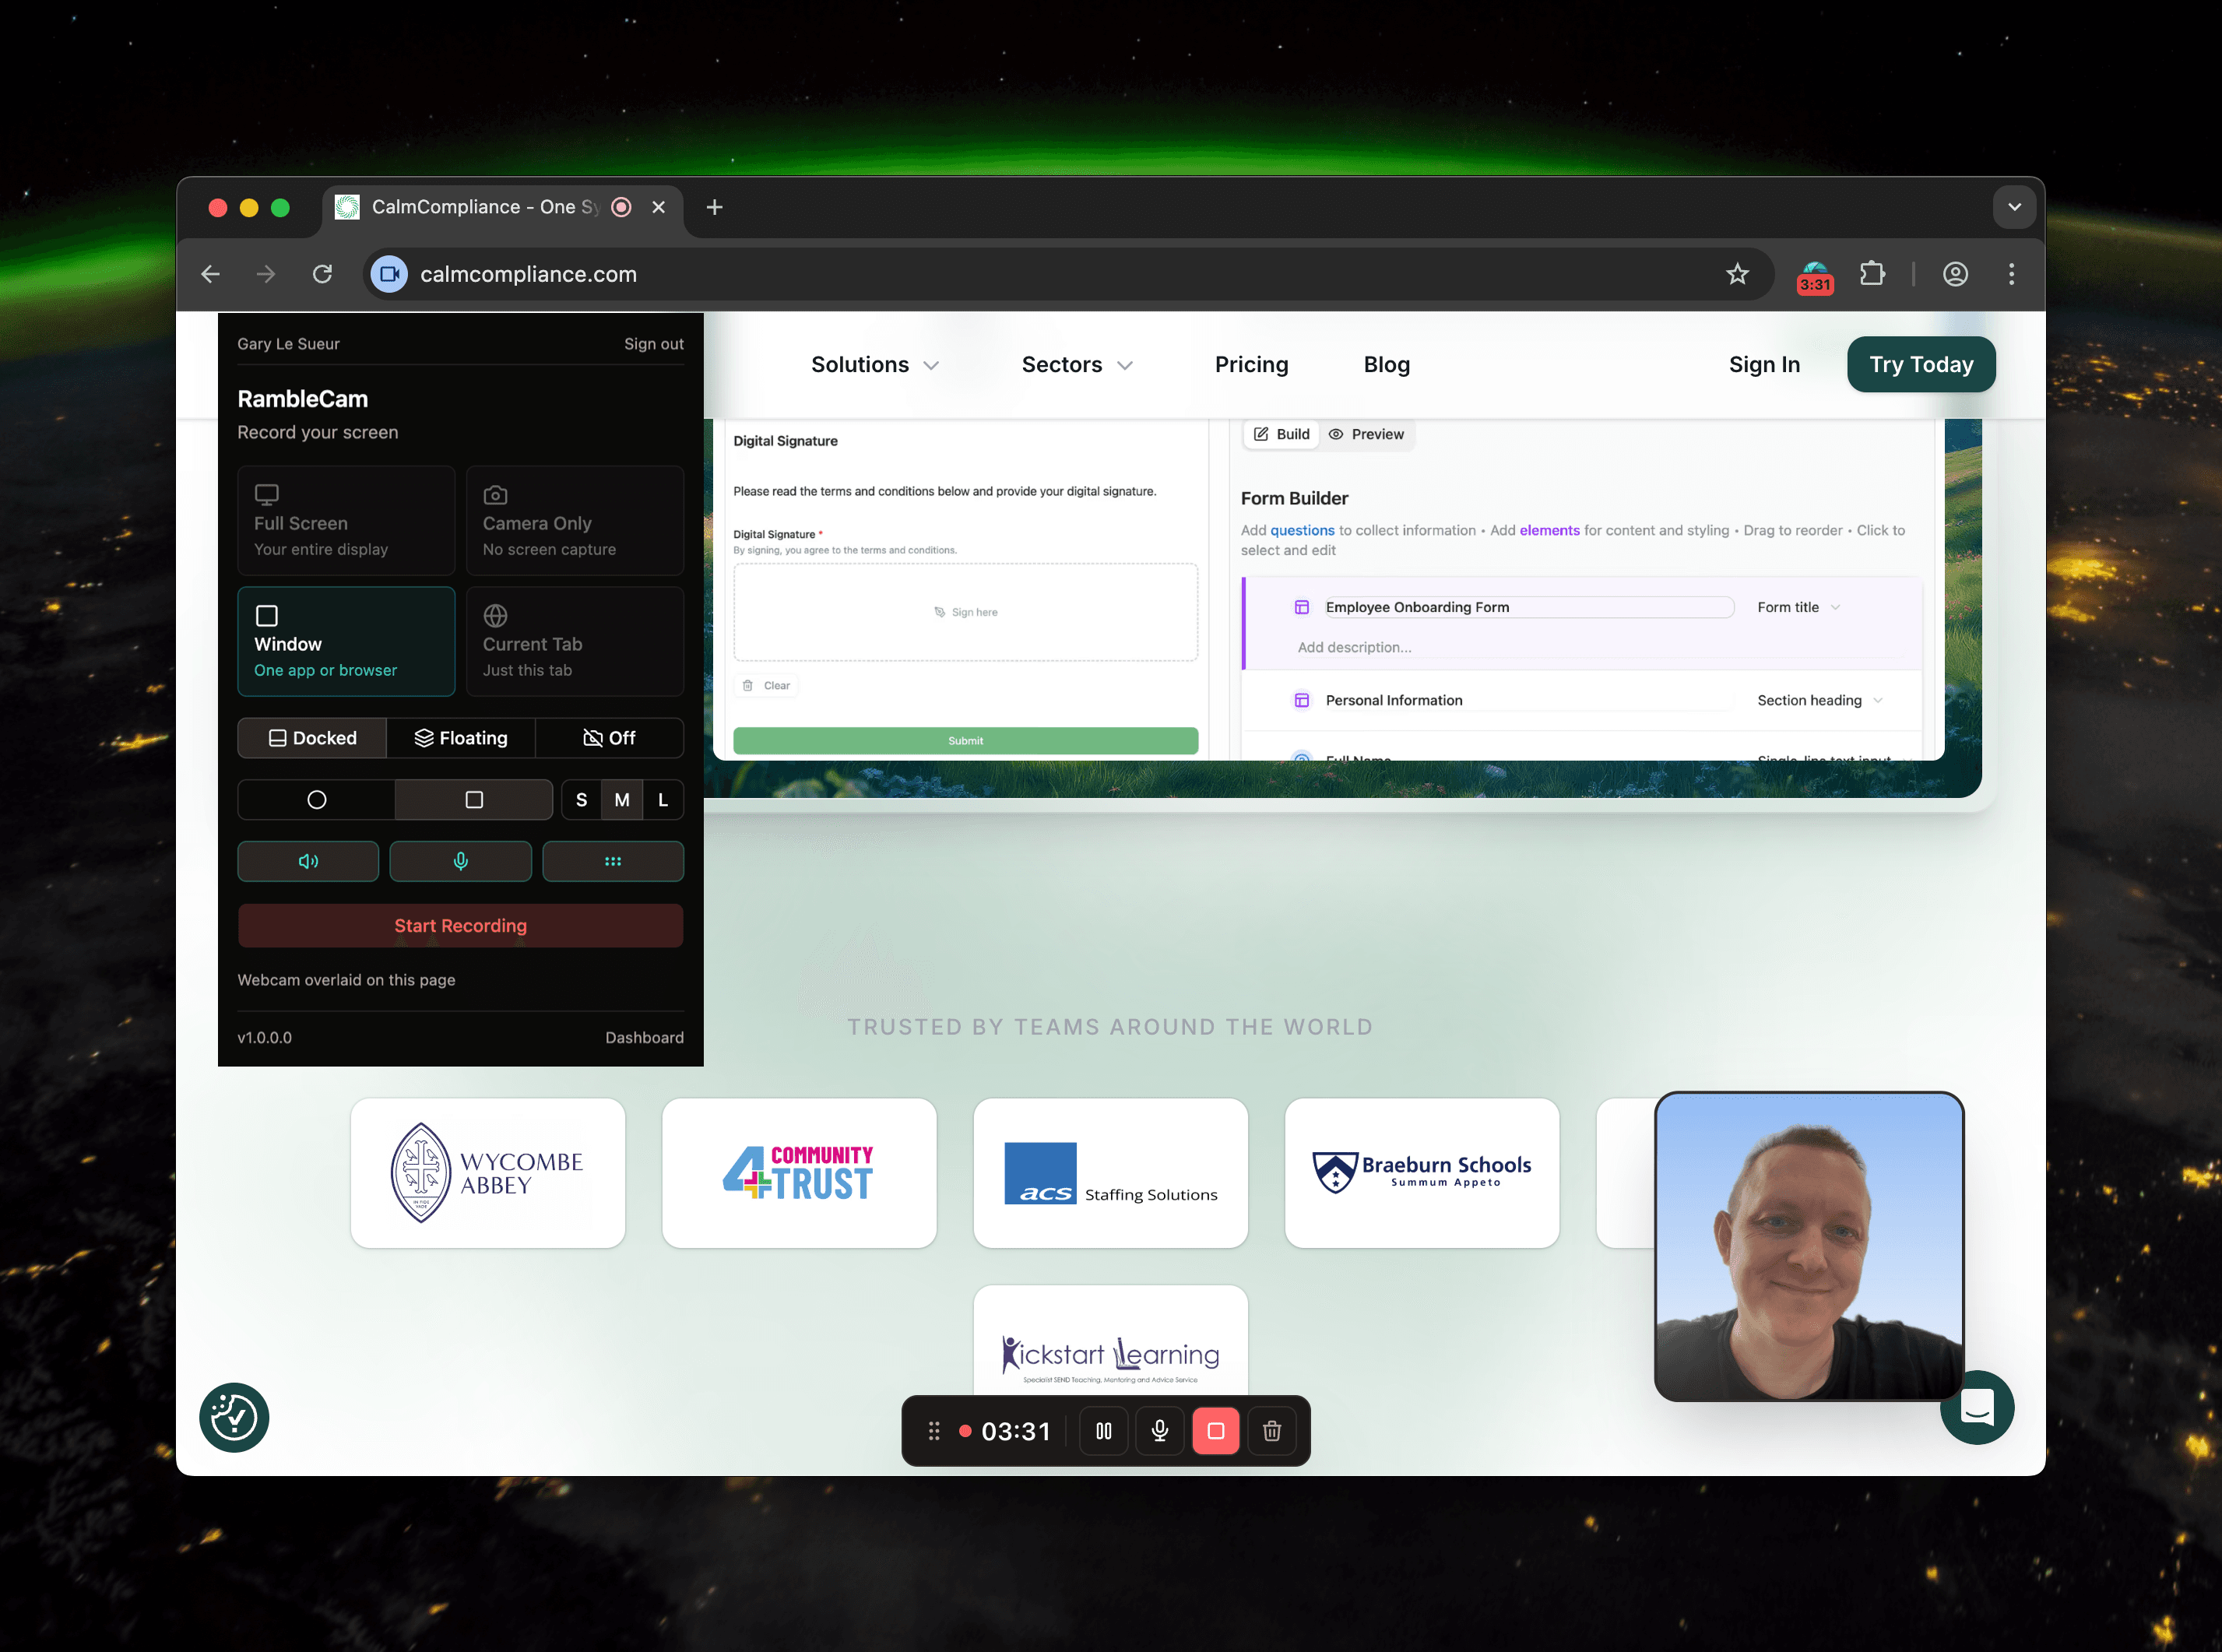Mute the microphone in the recording toolbar
Screen dimensions: 2222x1652
[x=1160, y=1431]
